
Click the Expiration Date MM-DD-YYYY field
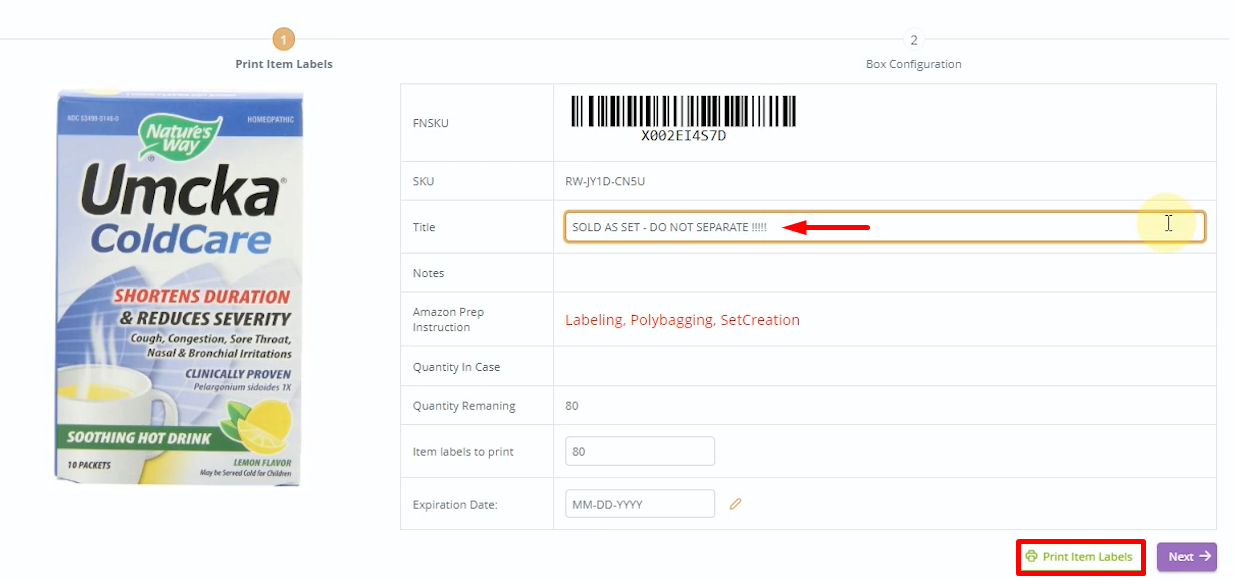(x=639, y=503)
